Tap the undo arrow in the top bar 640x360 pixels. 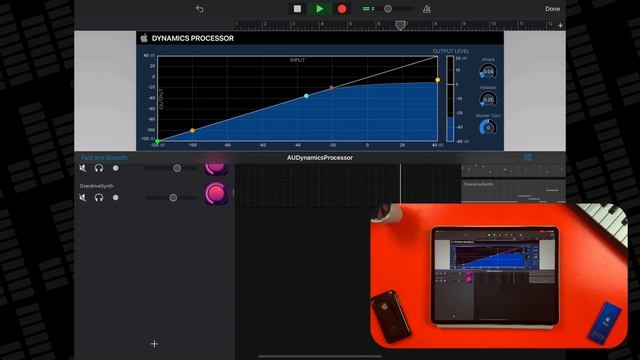coord(200,9)
